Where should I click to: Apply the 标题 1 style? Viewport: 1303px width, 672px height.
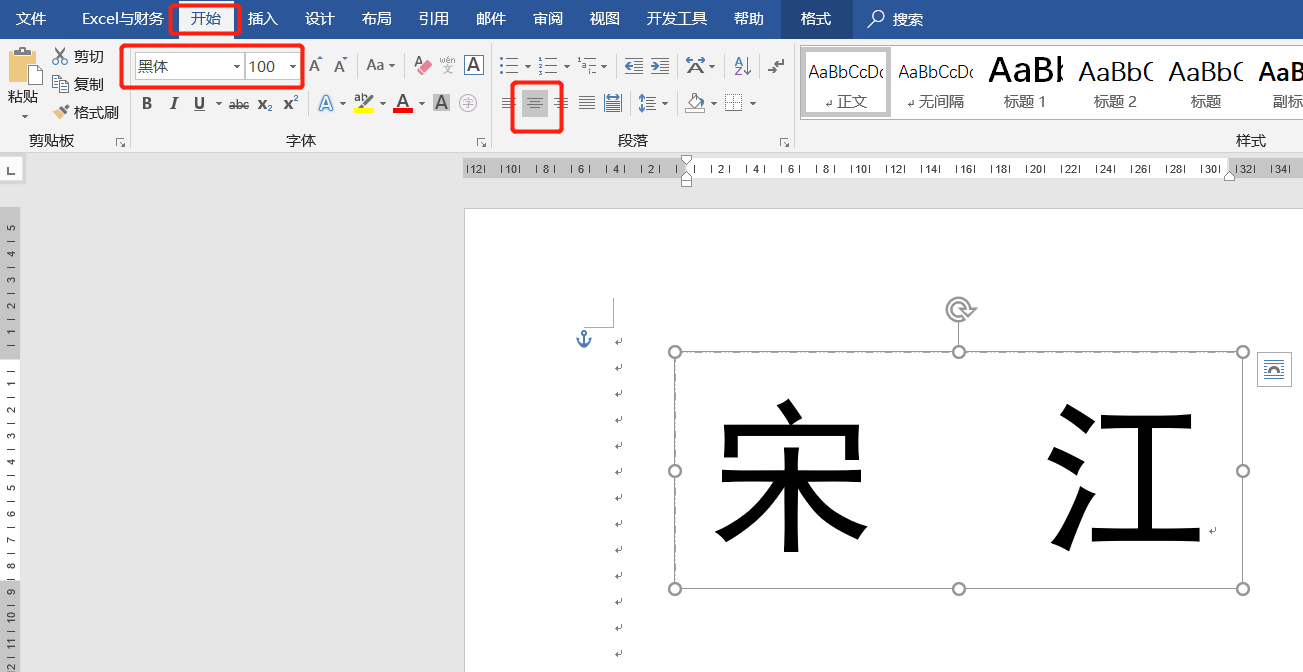[1025, 82]
